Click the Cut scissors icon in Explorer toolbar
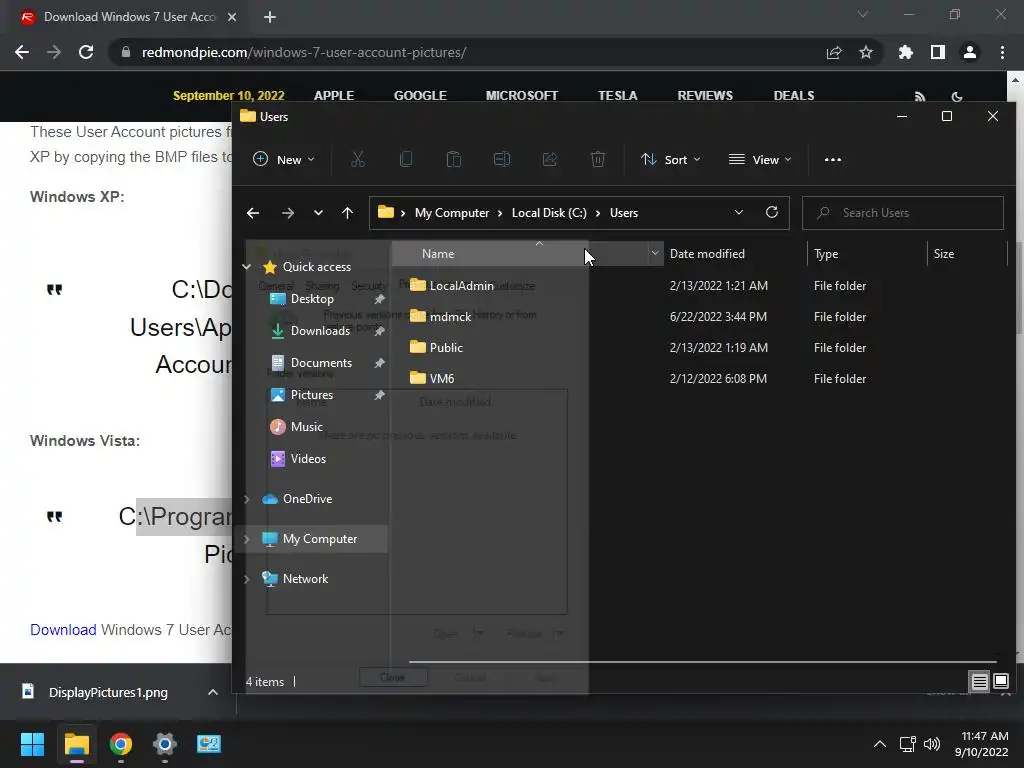This screenshot has width=1024, height=768. [357, 159]
